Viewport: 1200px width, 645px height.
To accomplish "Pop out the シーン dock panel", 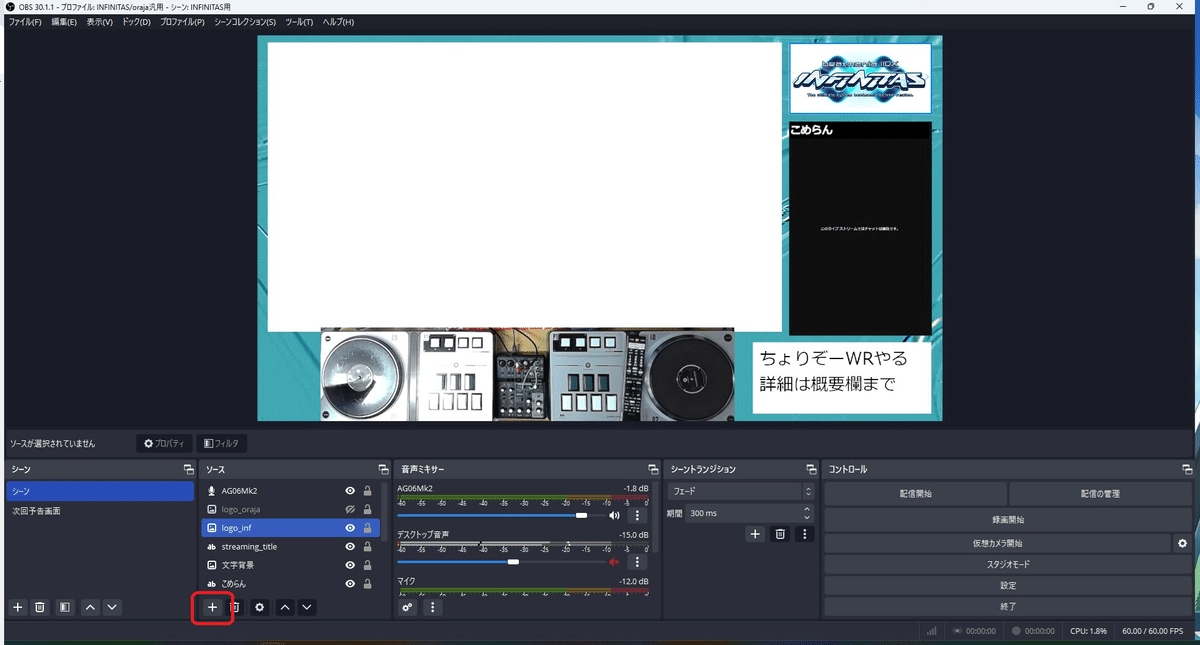I will click(188, 469).
